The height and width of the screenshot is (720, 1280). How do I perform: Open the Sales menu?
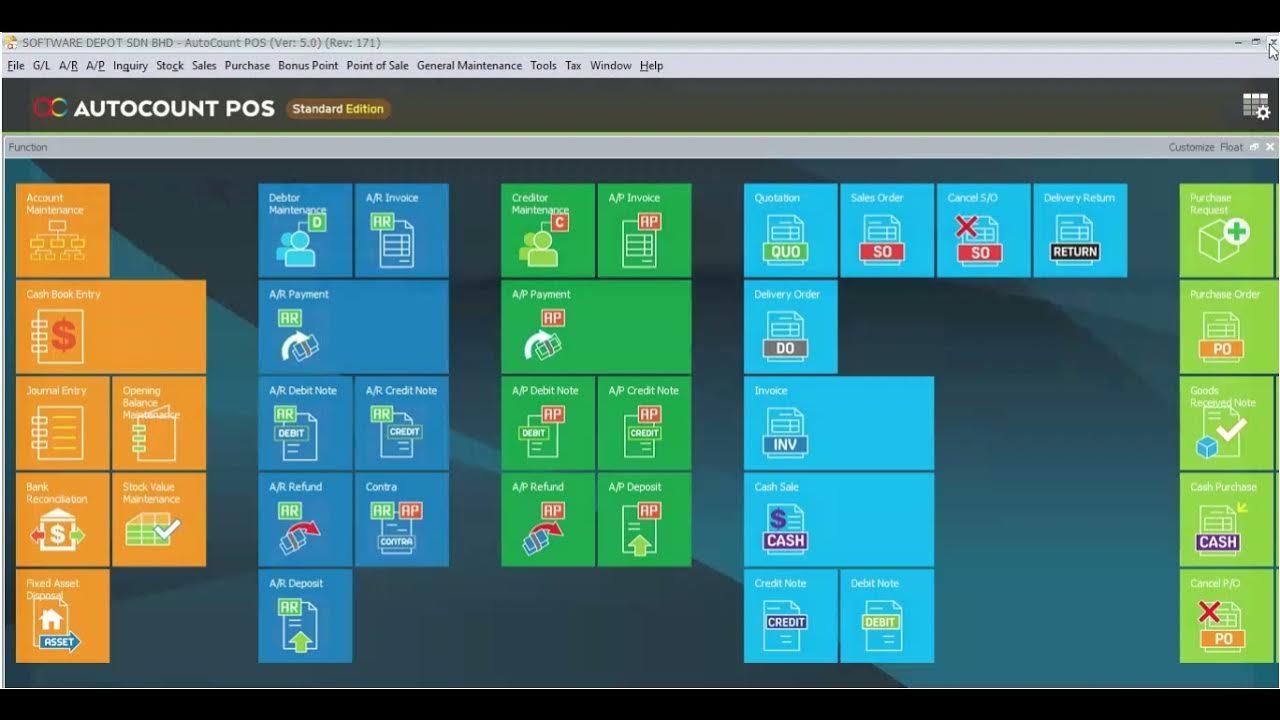point(204,65)
